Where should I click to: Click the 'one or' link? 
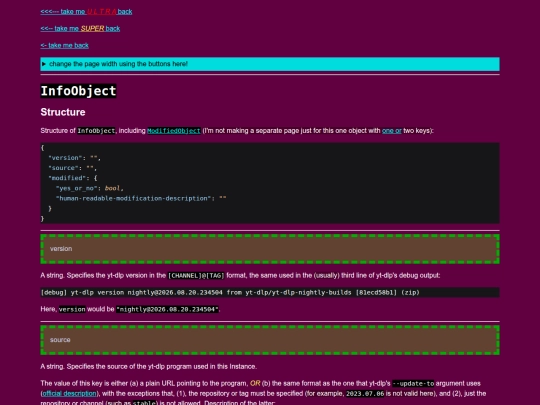click(x=392, y=131)
